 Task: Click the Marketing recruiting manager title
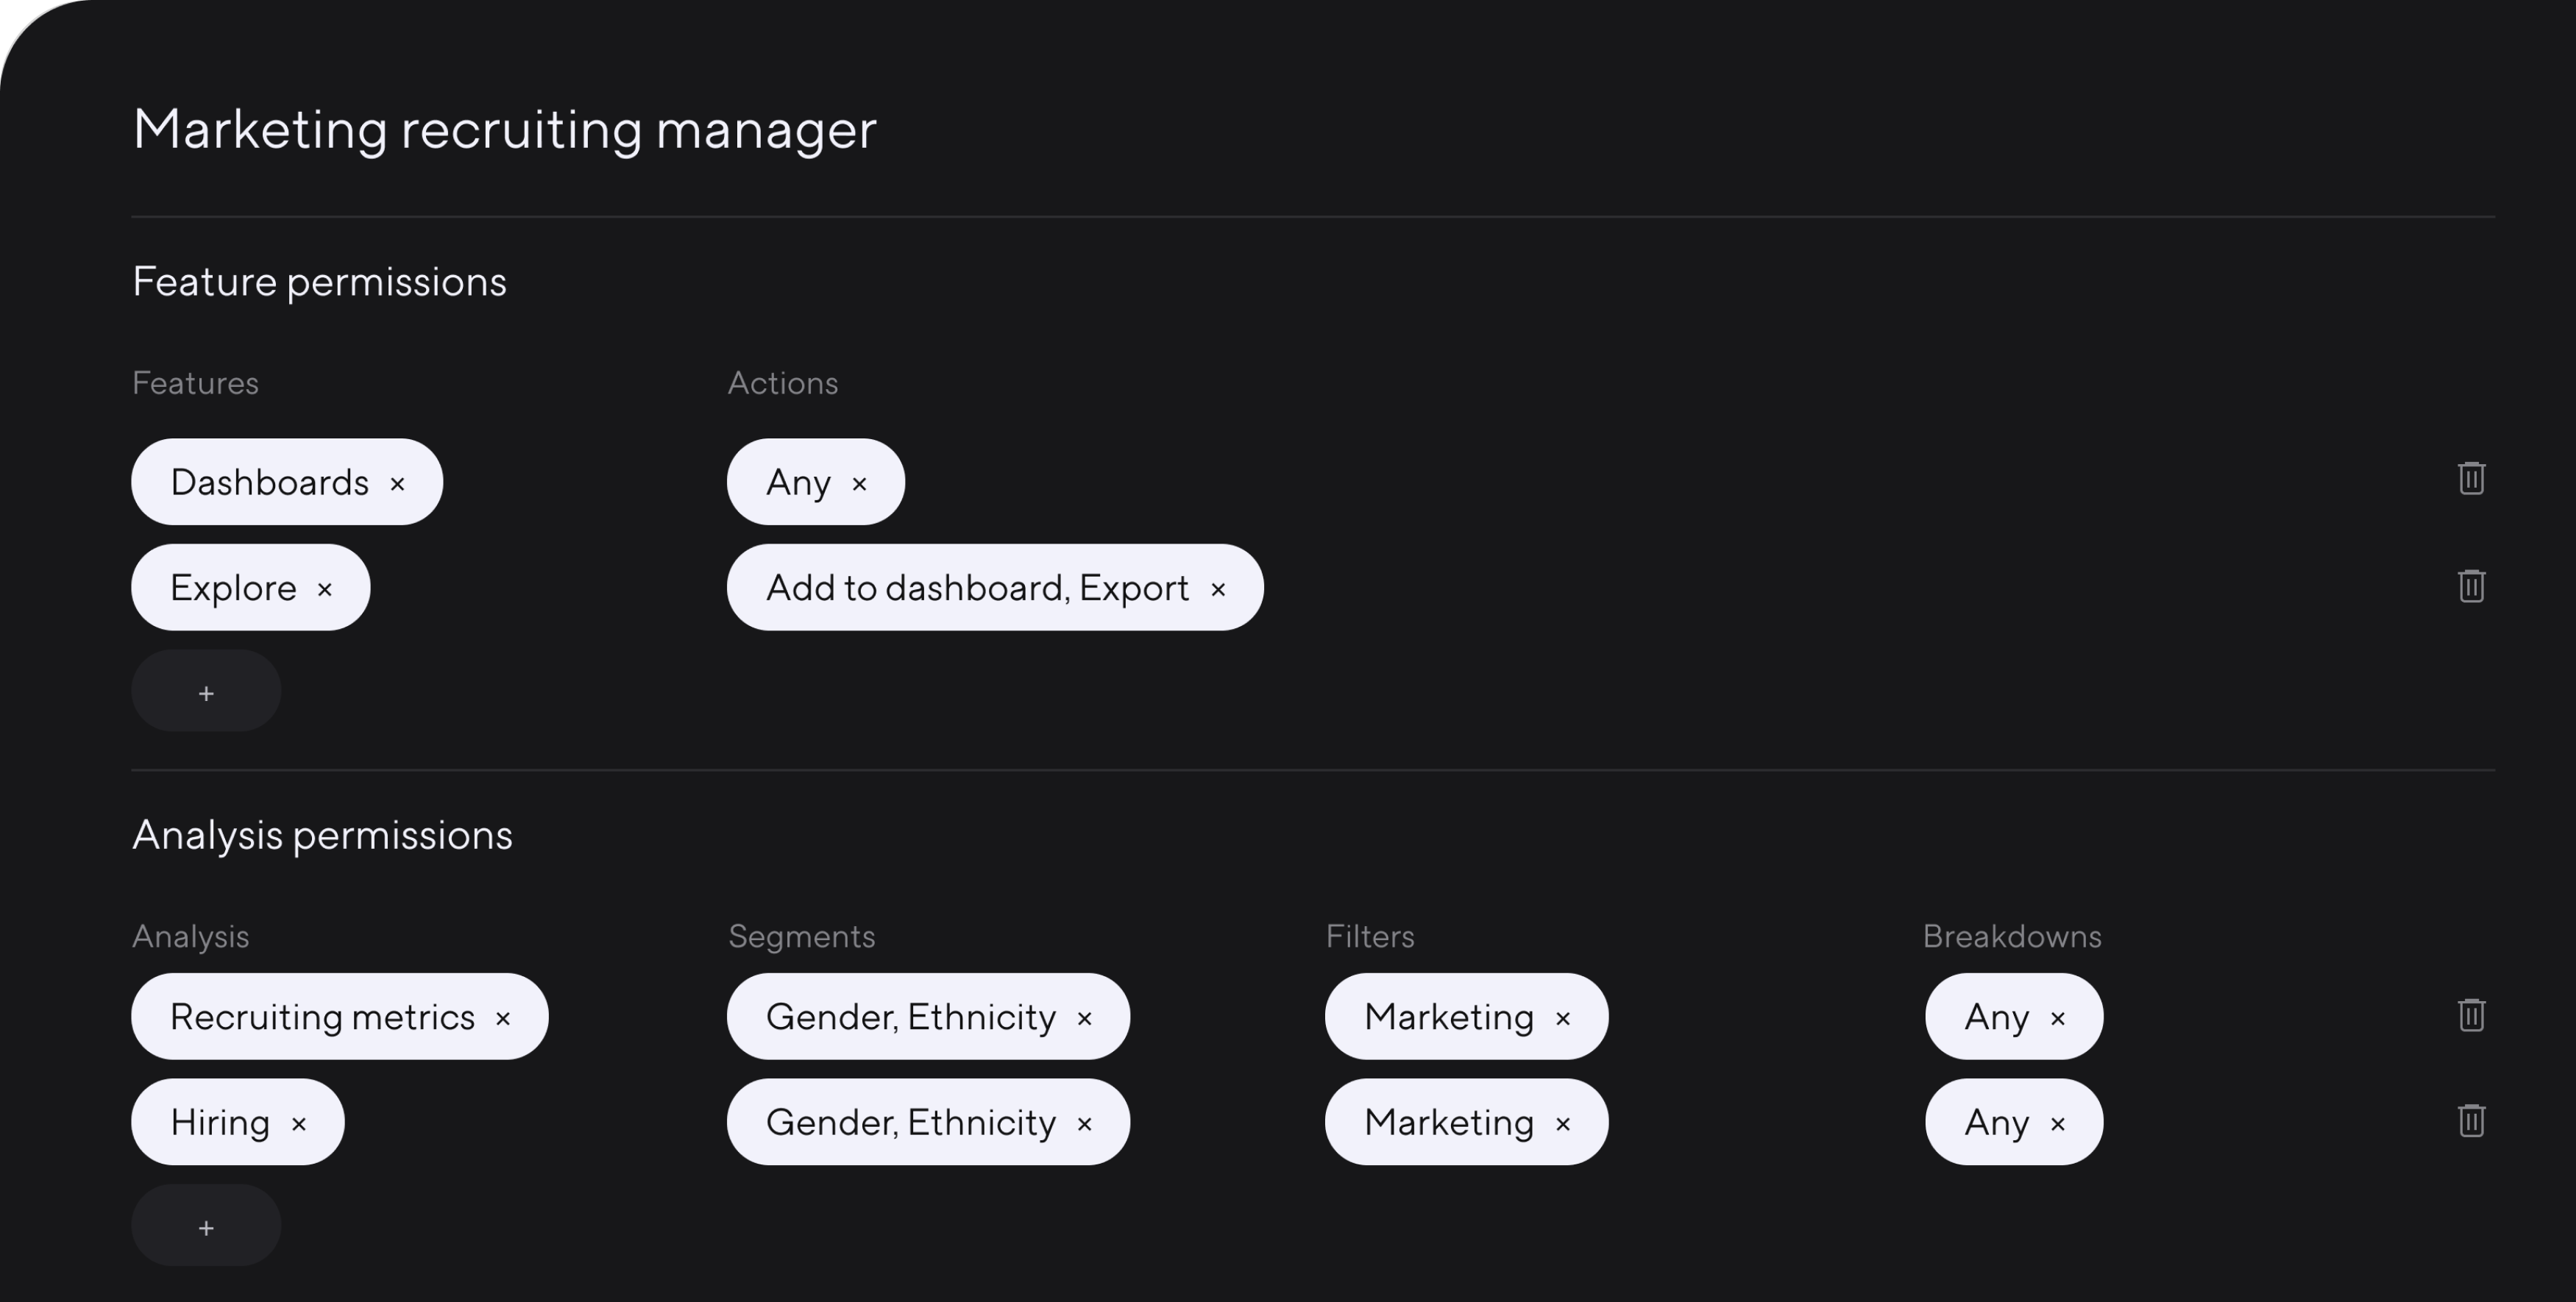[x=504, y=130]
